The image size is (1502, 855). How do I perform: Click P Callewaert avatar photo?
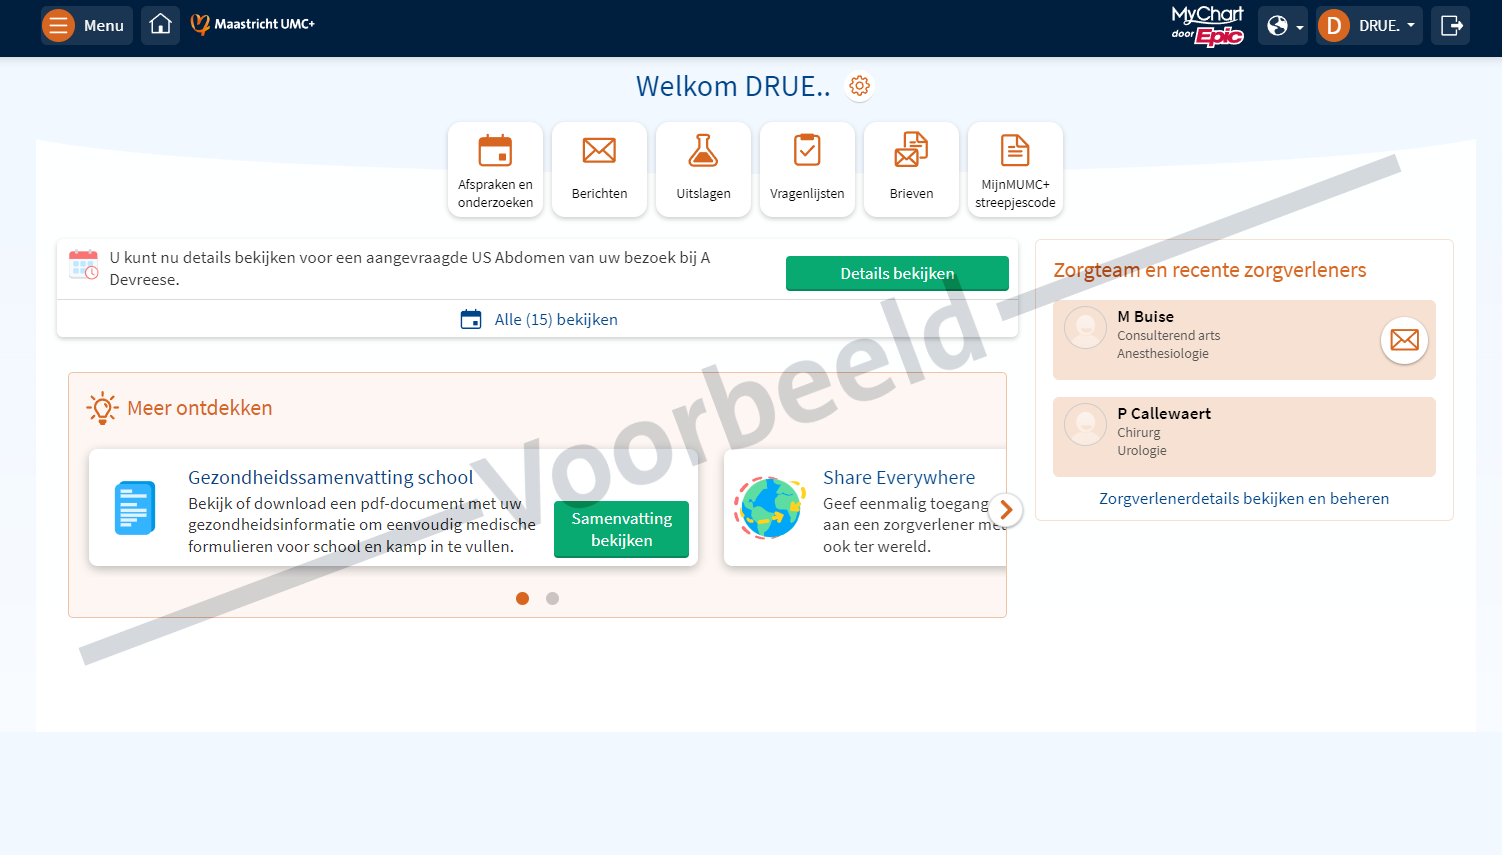1085,424
